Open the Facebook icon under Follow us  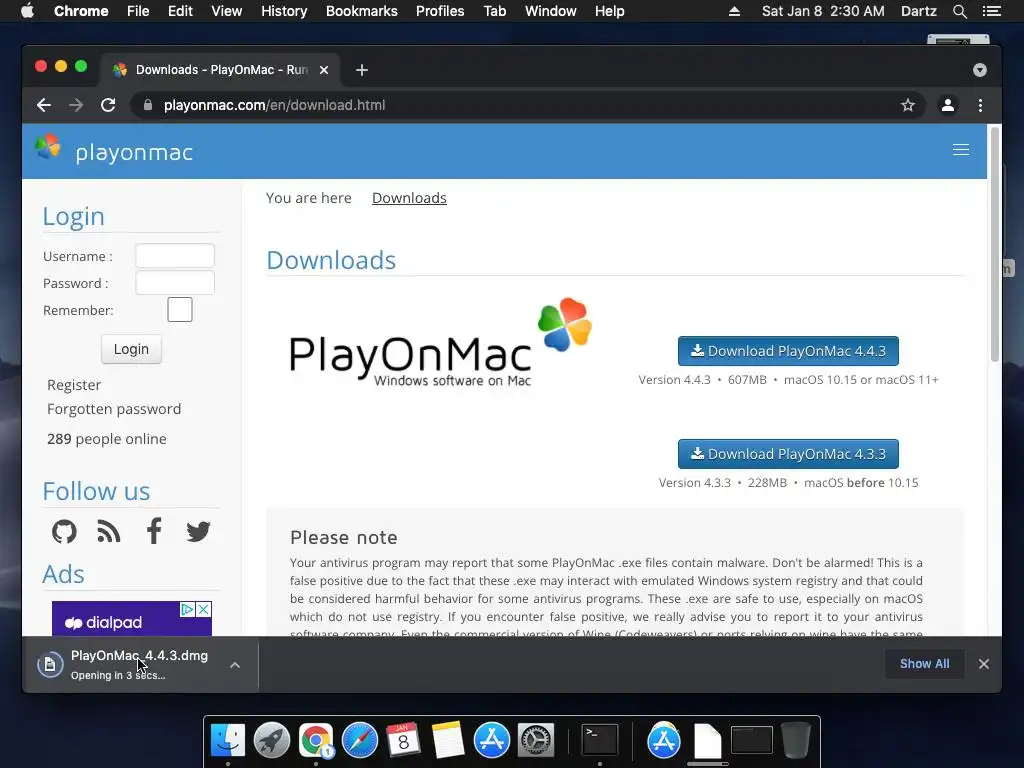[x=153, y=531]
